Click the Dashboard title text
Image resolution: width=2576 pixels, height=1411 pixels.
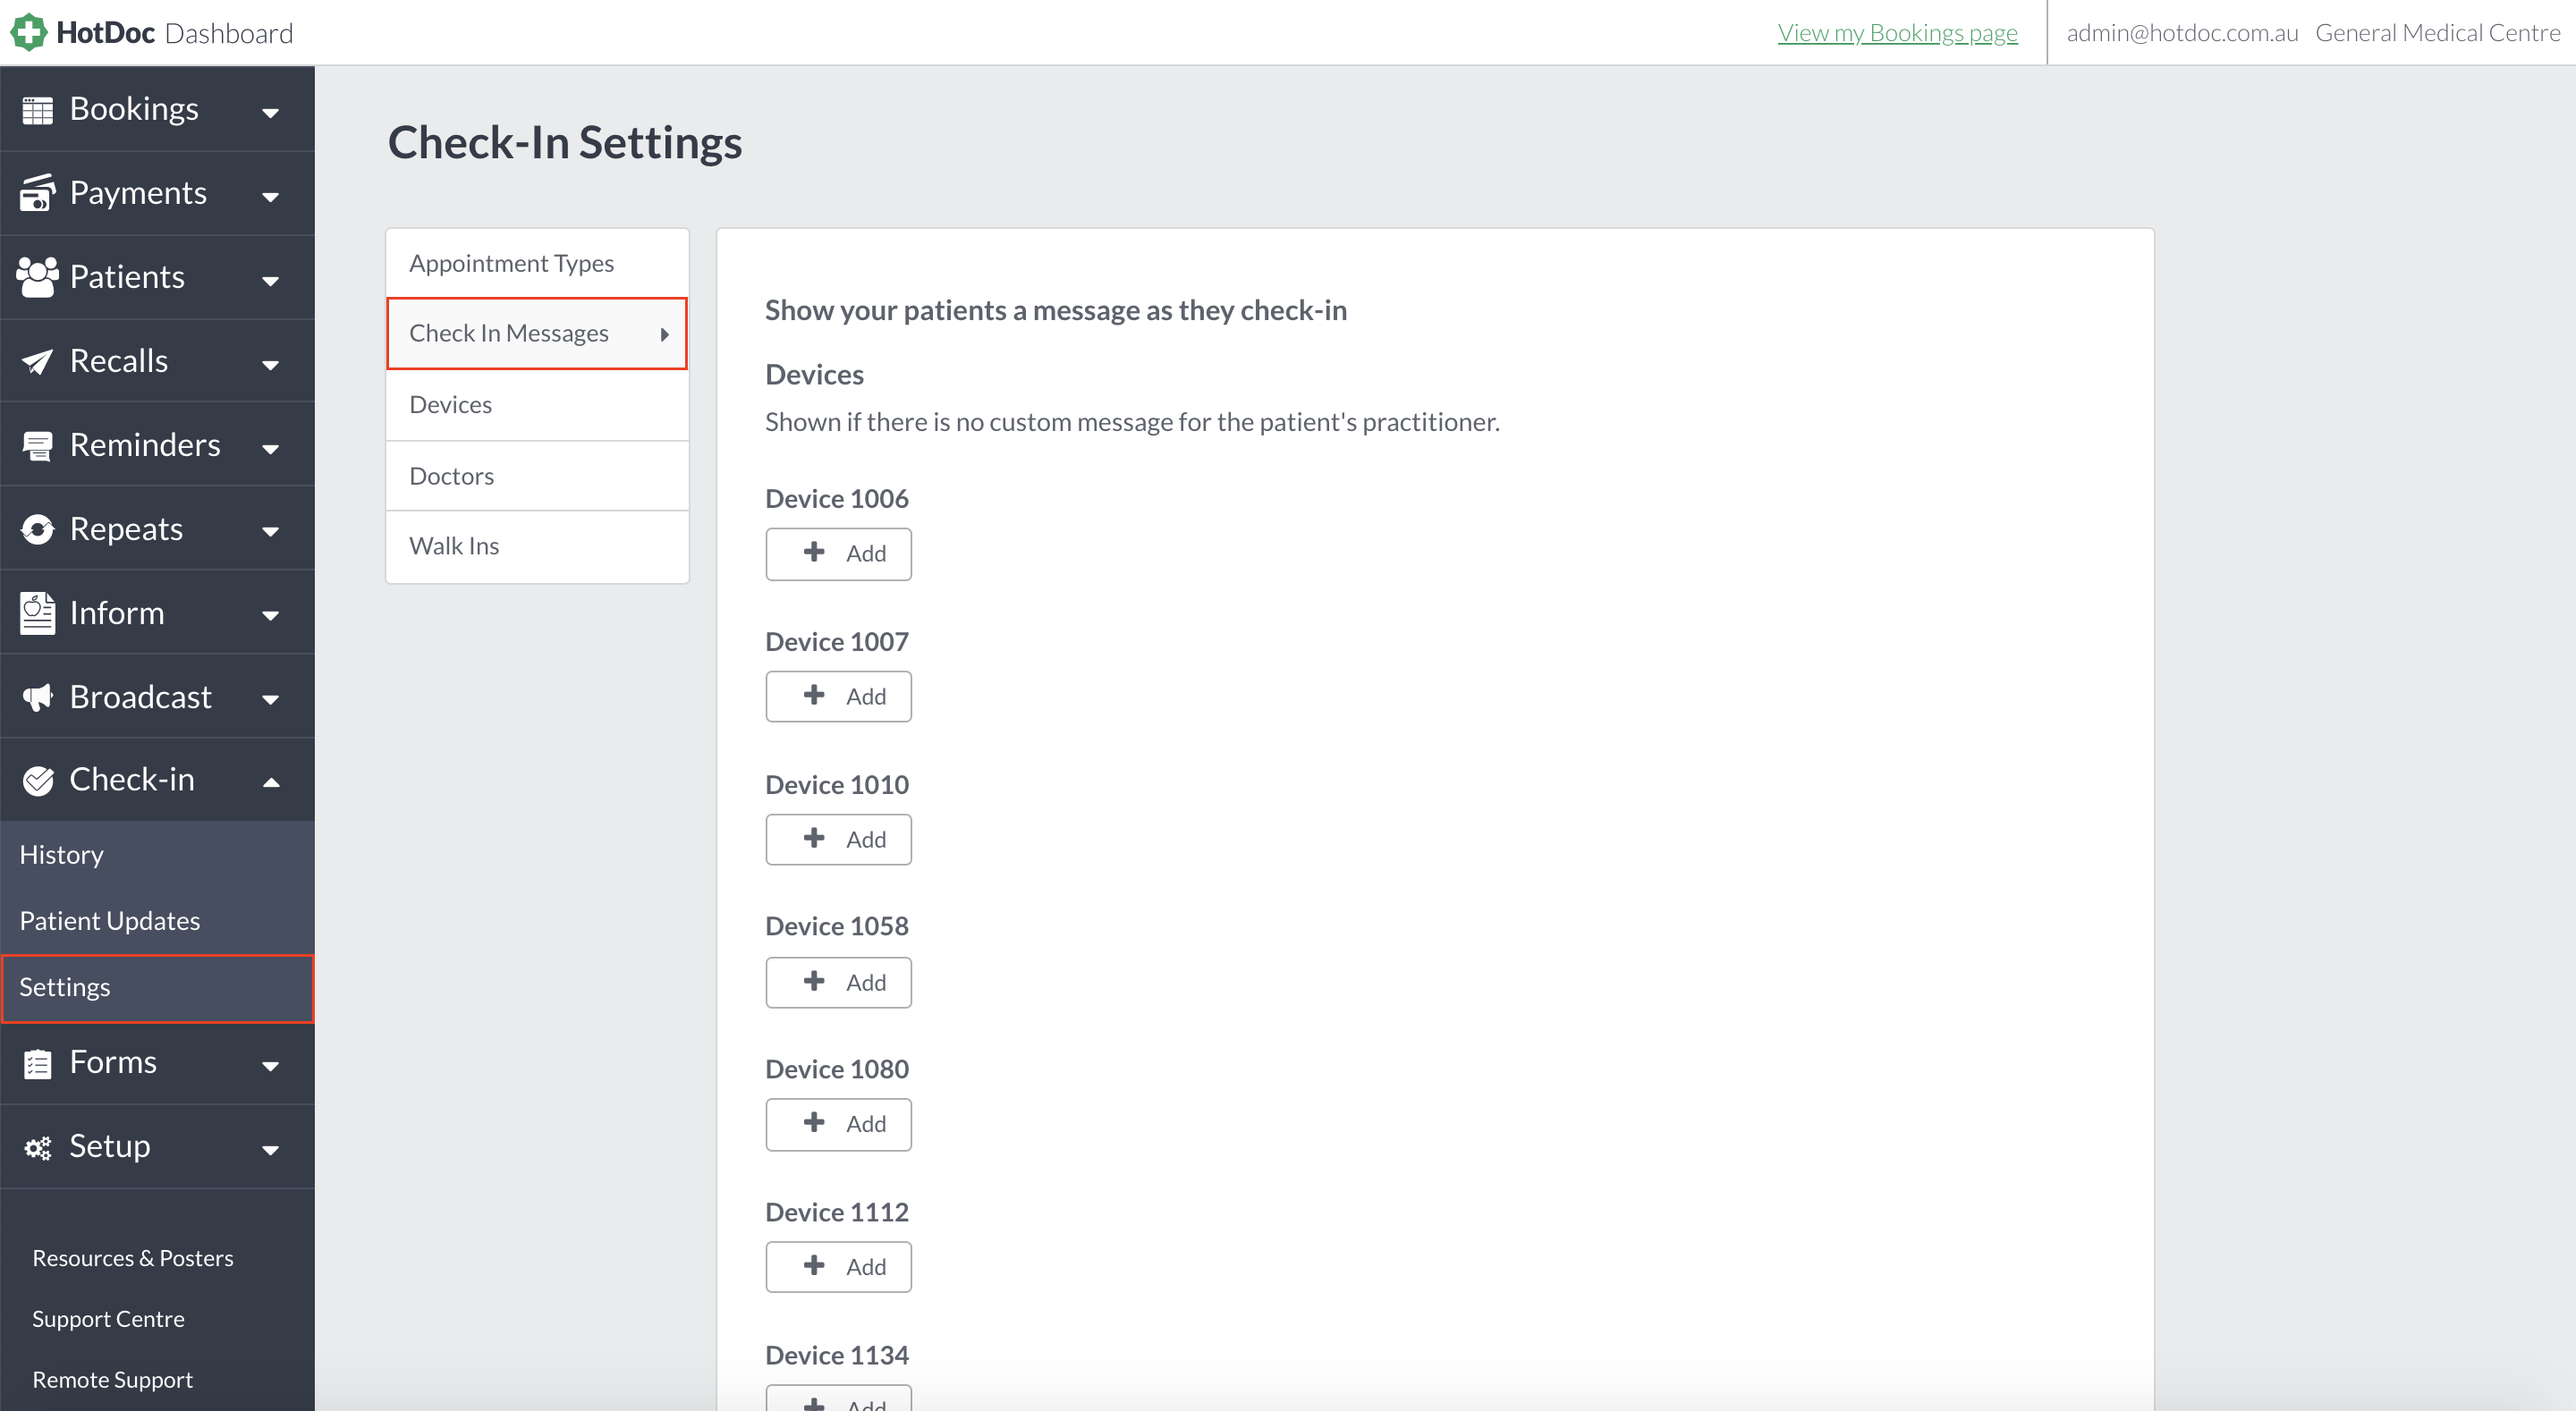click(229, 33)
